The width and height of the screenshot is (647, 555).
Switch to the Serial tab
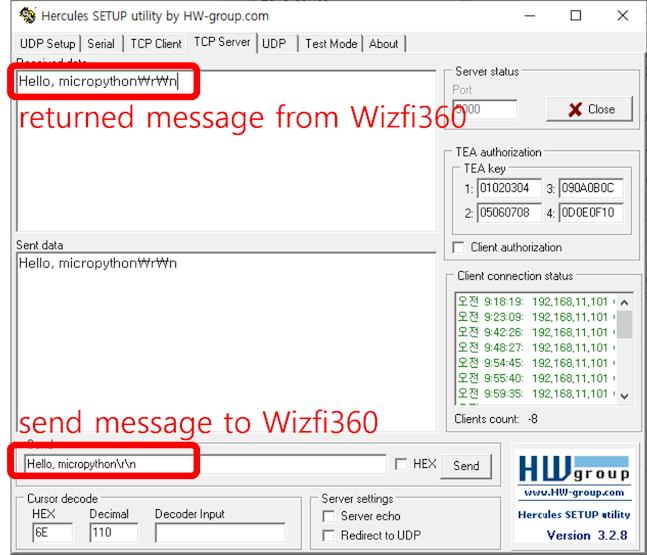[101, 44]
